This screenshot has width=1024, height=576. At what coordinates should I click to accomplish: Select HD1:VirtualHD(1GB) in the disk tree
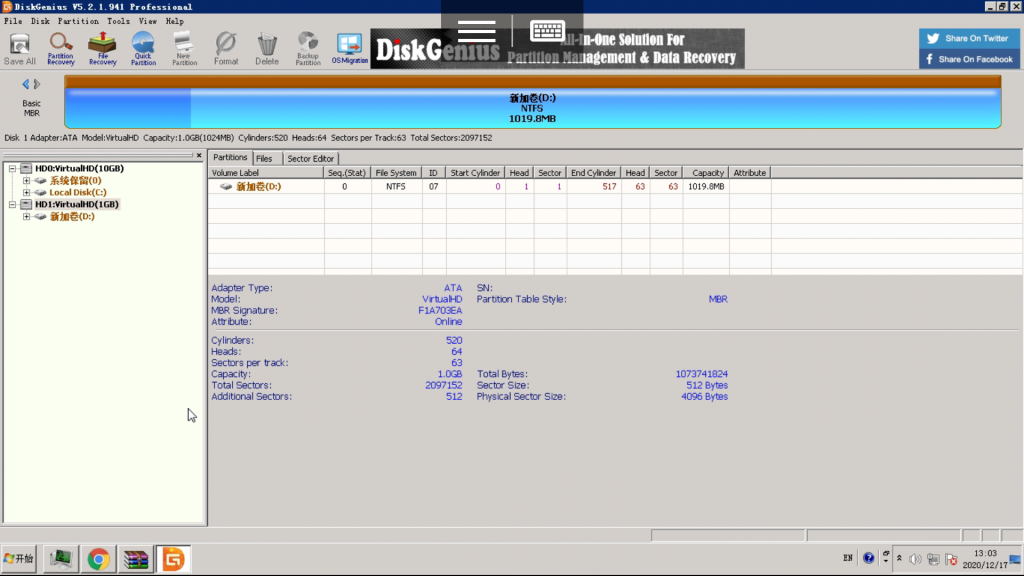tap(76, 204)
